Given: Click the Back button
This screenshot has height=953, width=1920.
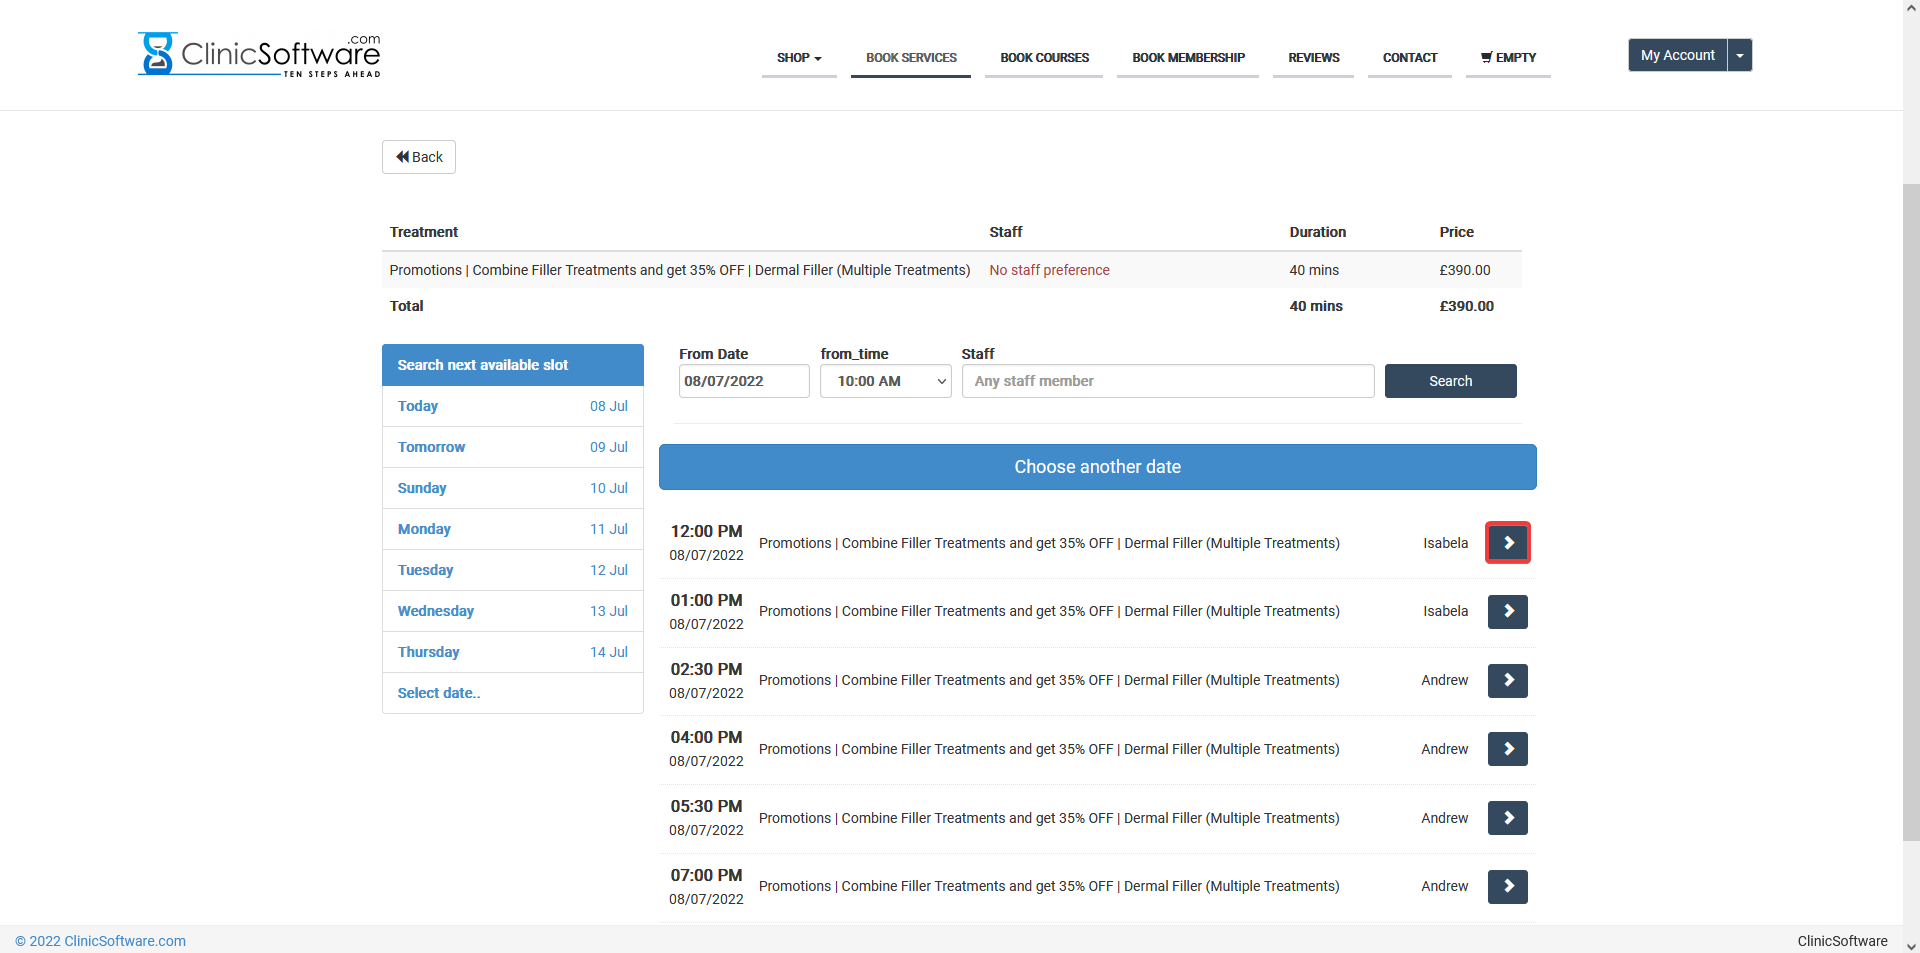Looking at the screenshot, I should pos(419,157).
